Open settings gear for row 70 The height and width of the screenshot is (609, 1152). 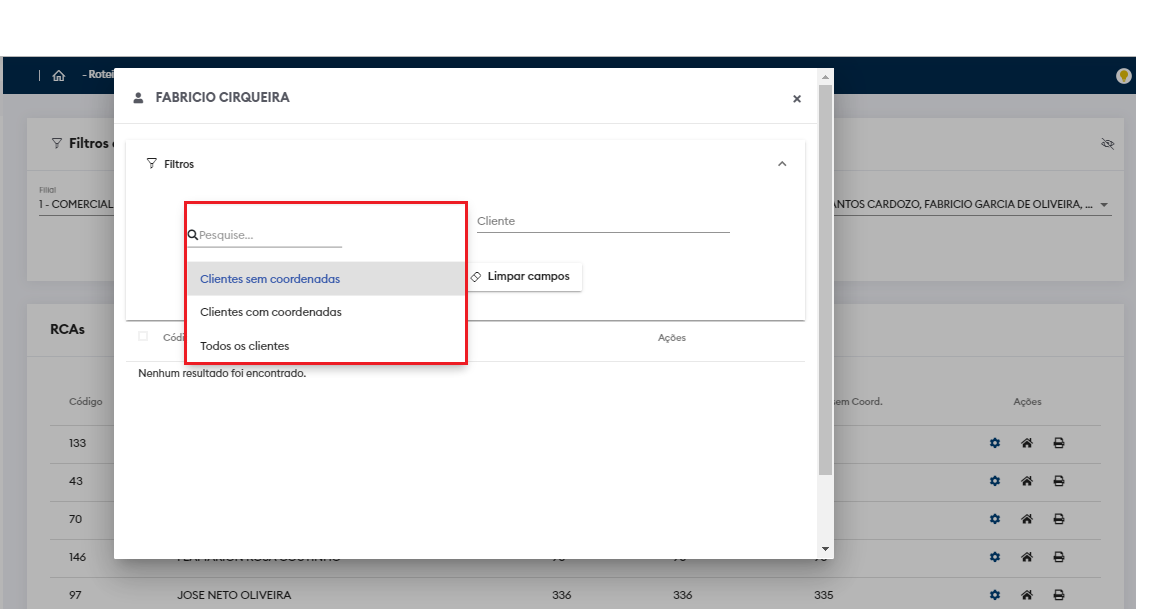[x=995, y=519]
